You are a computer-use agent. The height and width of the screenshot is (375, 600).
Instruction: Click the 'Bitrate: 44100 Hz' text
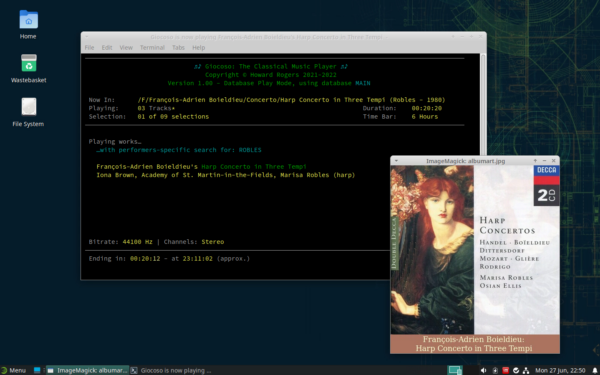120,242
